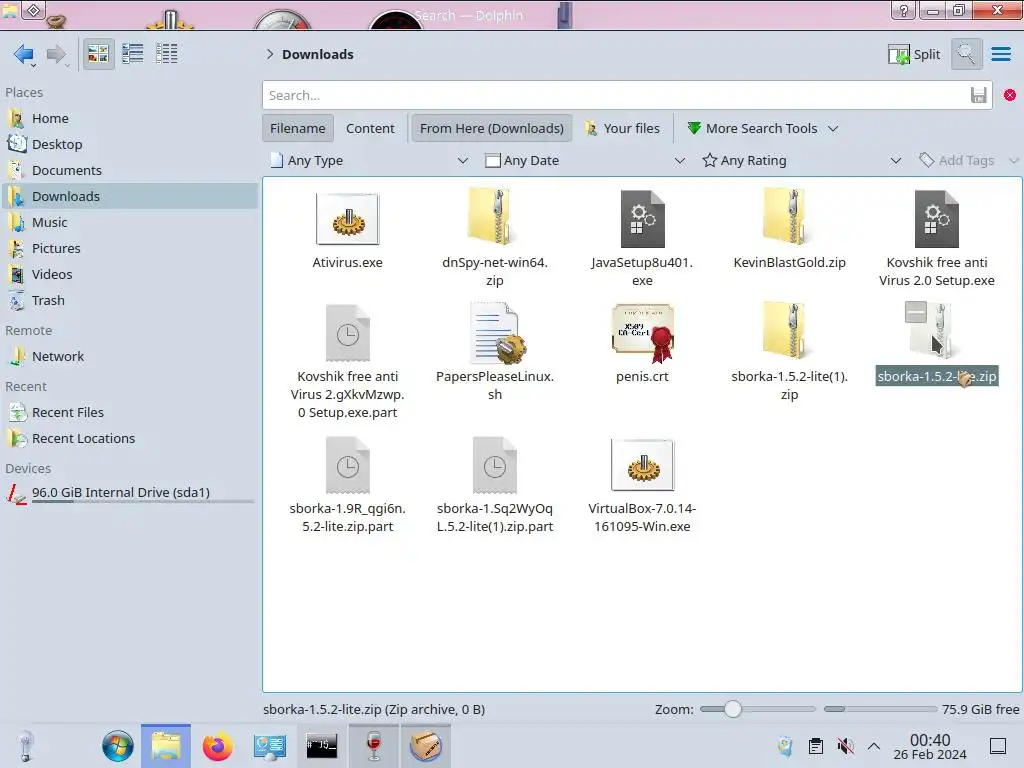Viewport: 1024px width, 768px height.
Task: Select PapersPleaseLinux.sh script icon
Action: 496,333
